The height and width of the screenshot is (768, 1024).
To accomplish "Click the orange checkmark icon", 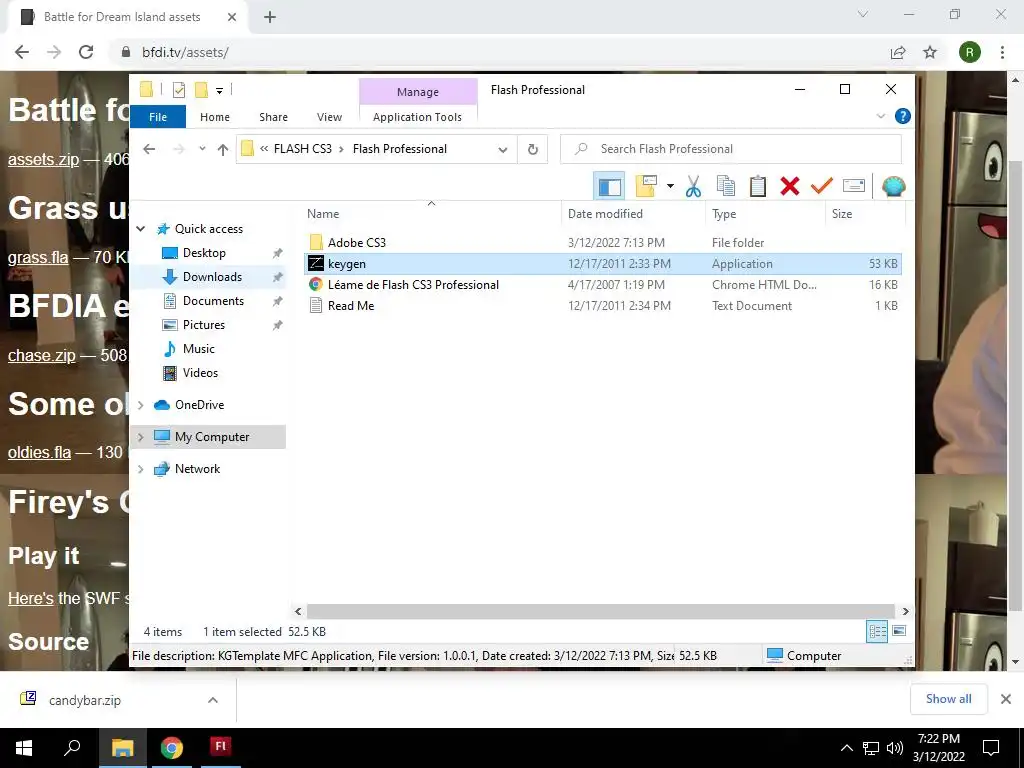I will point(822,187).
